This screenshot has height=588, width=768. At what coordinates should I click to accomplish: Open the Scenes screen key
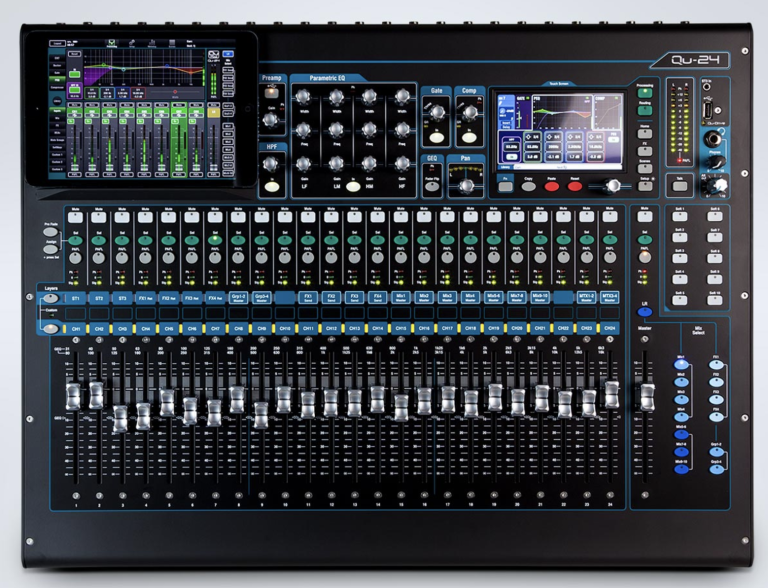645,168
